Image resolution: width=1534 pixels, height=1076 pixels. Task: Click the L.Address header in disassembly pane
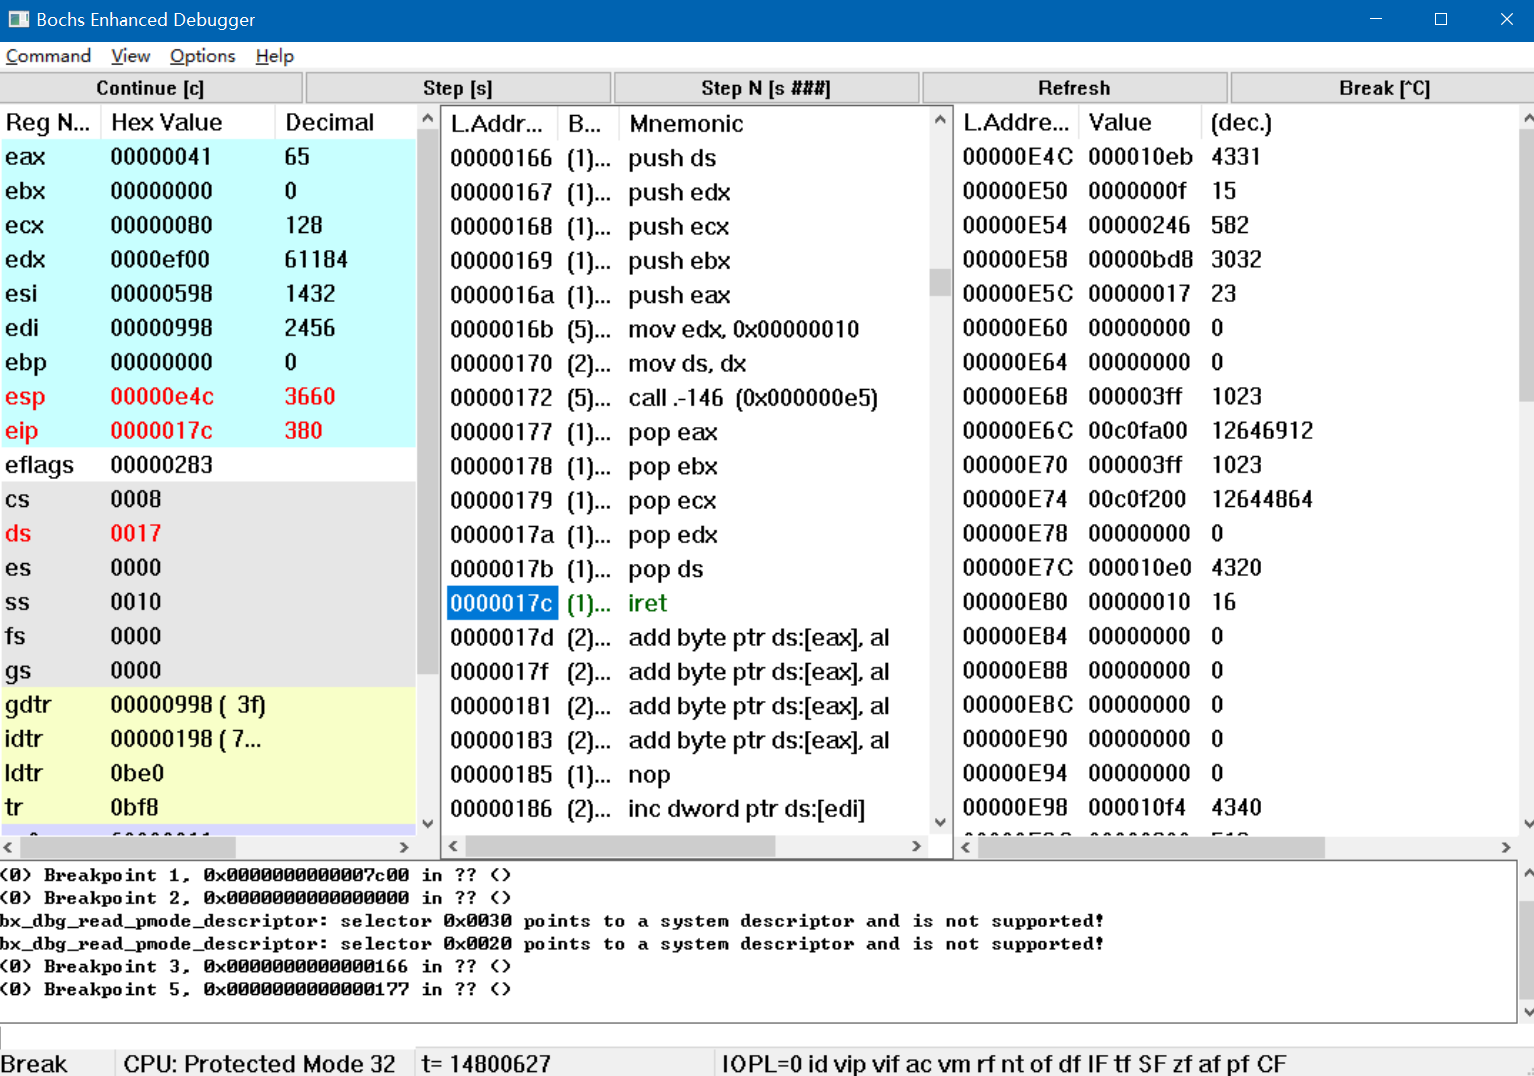click(x=498, y=124)
